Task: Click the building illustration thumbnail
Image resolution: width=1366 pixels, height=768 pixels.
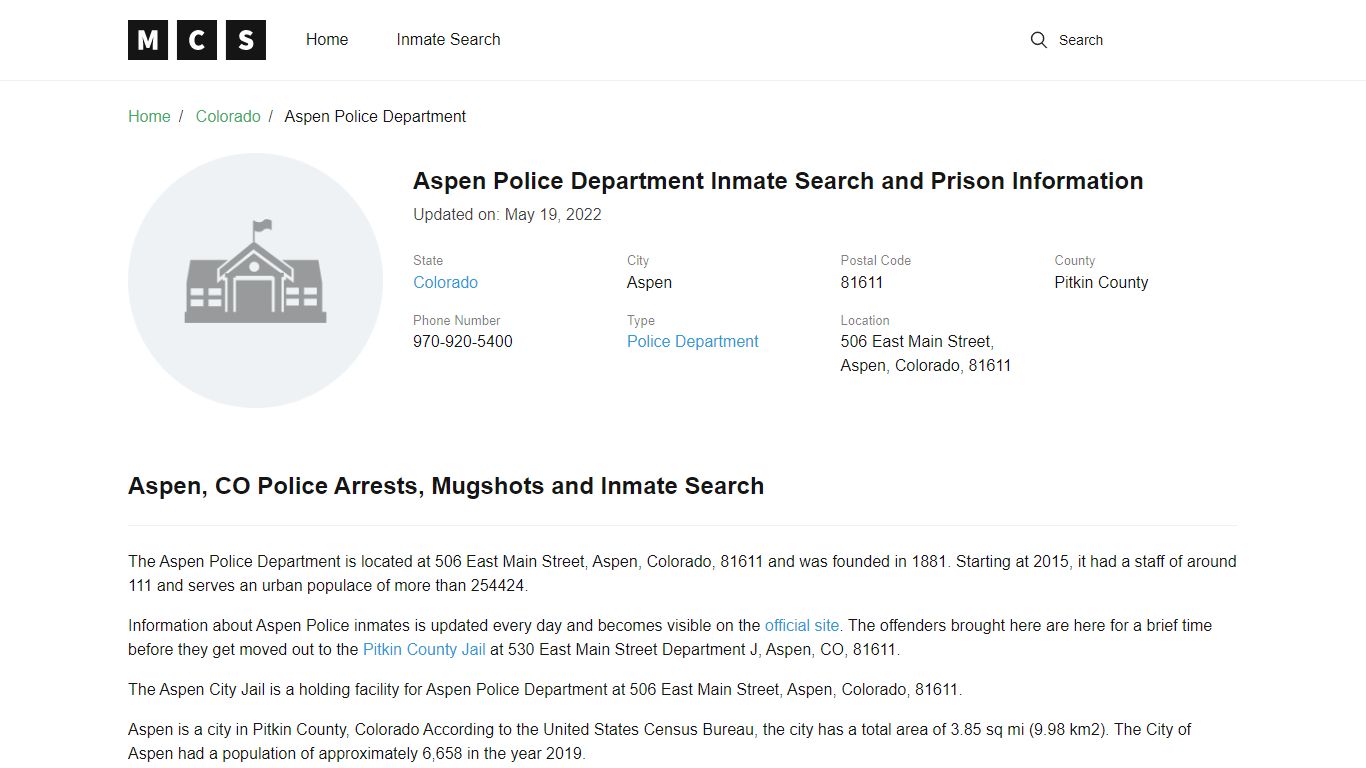Action: tap(255, 280)
